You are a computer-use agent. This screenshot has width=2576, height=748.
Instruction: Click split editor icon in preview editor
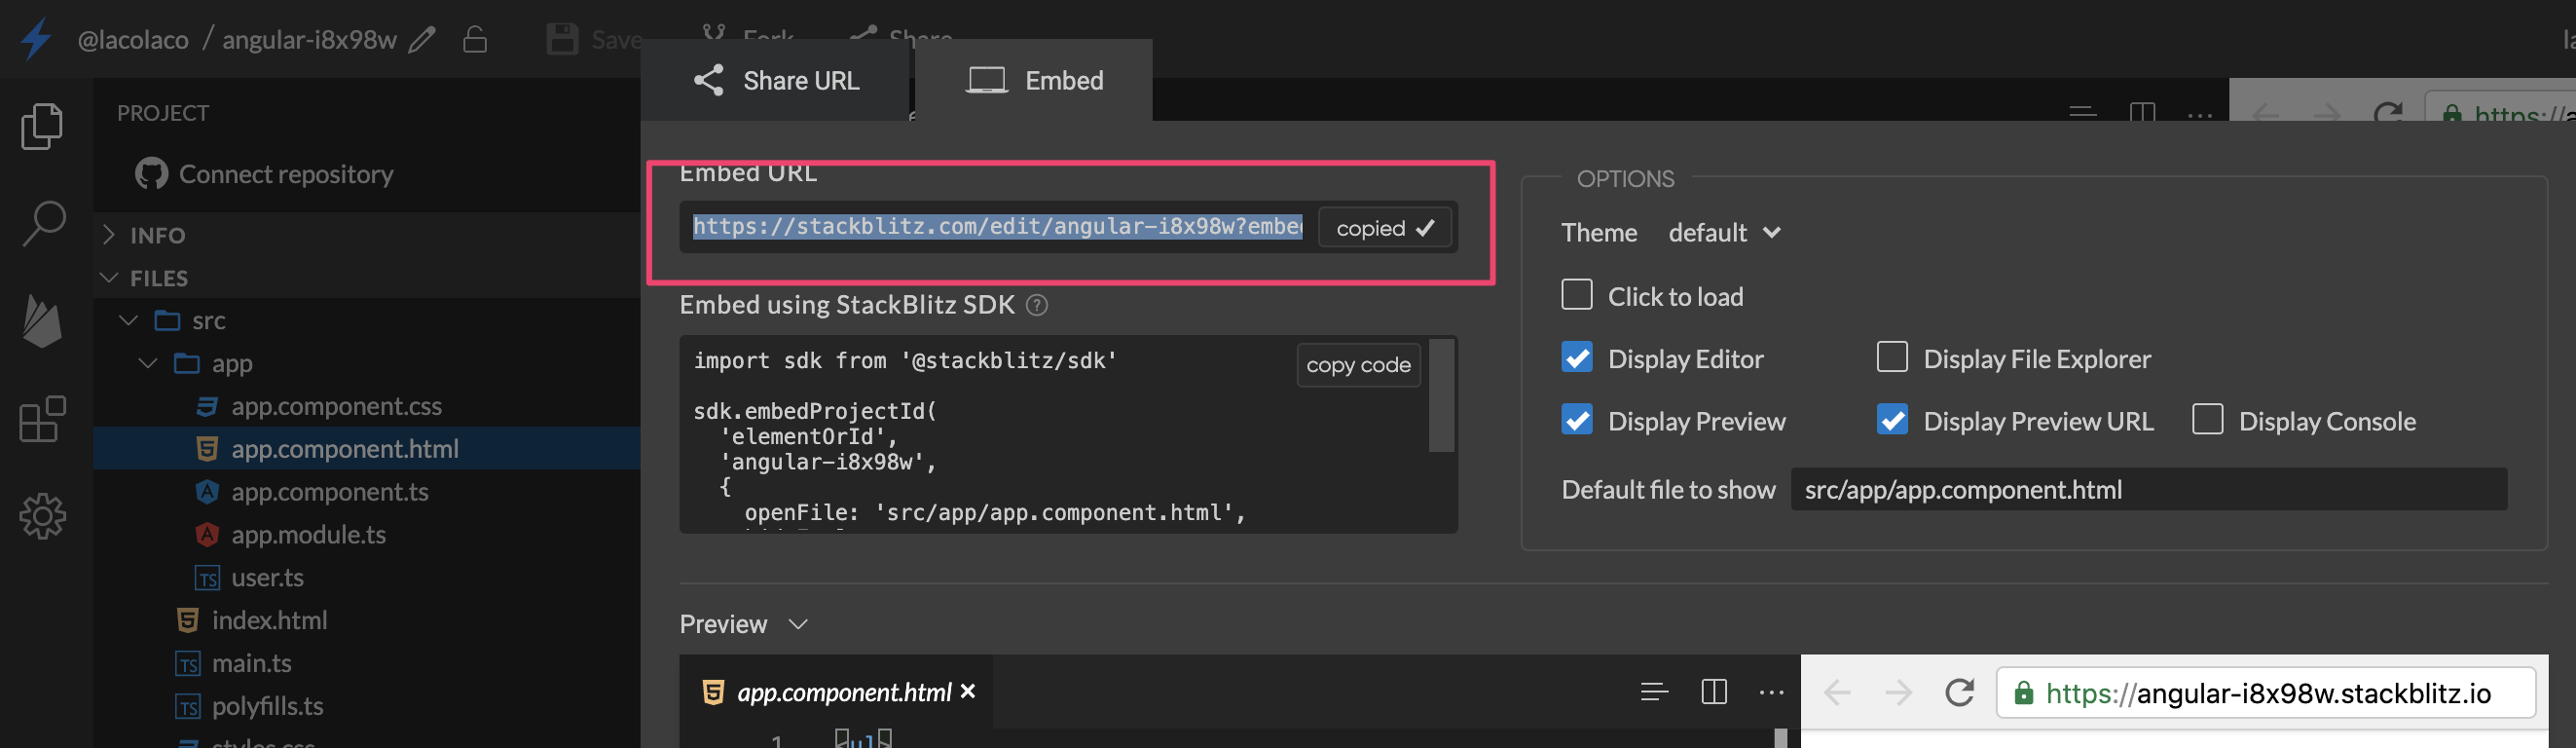pos(1714,692)
